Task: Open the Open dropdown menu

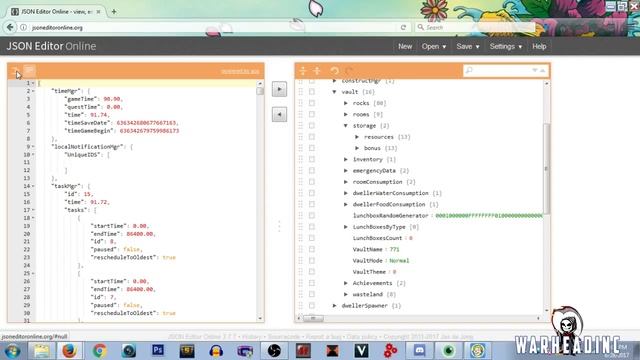Action: [433, 47]
